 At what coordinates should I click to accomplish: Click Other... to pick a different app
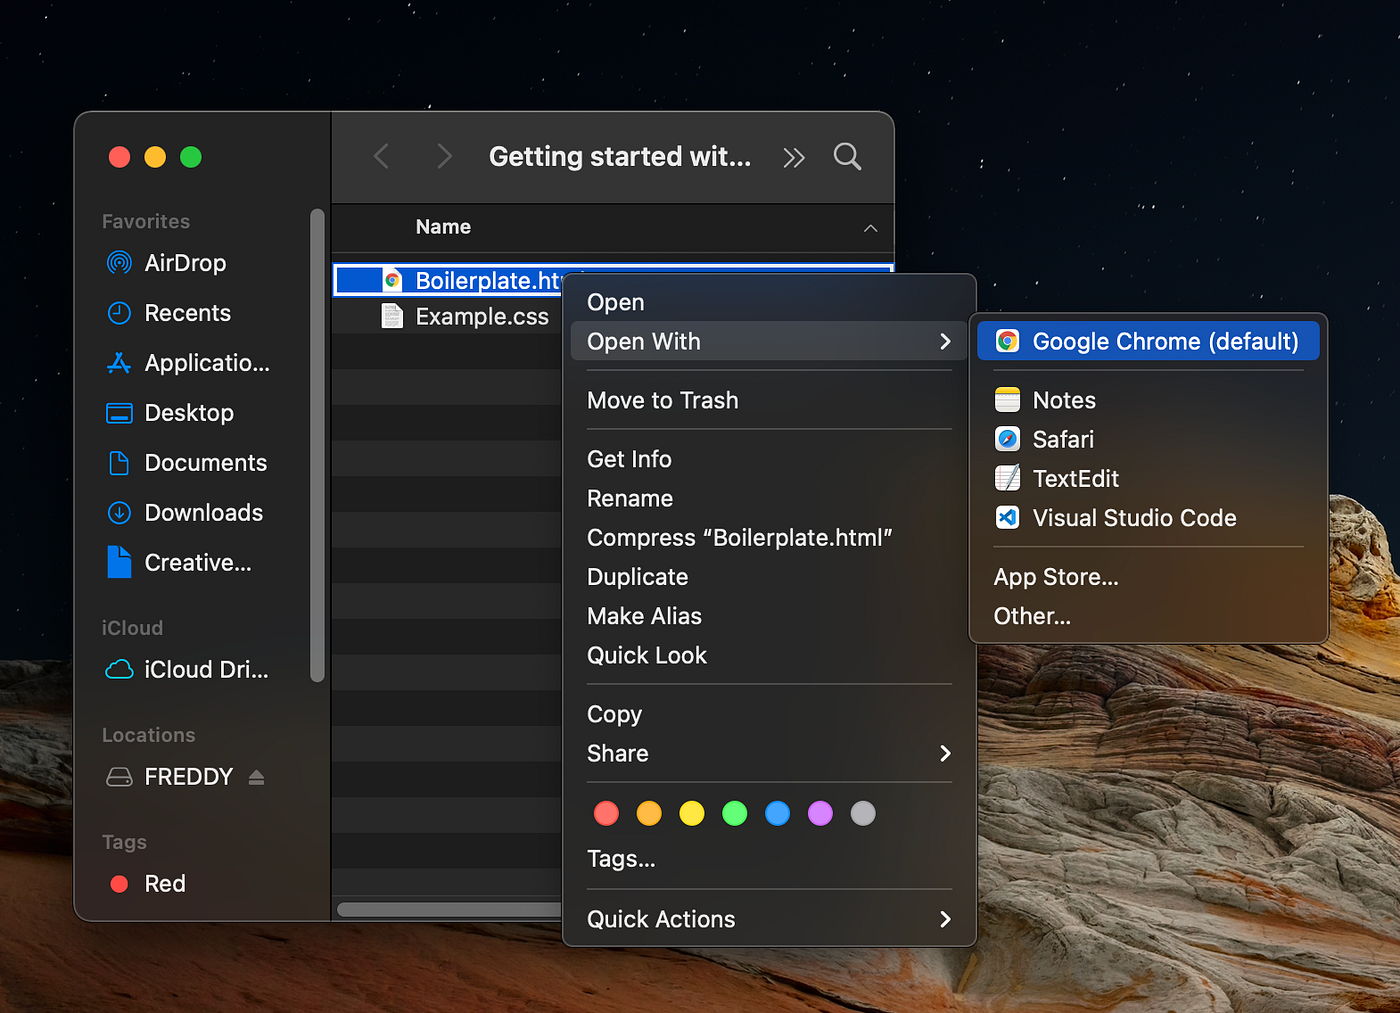click(1031, 616)
